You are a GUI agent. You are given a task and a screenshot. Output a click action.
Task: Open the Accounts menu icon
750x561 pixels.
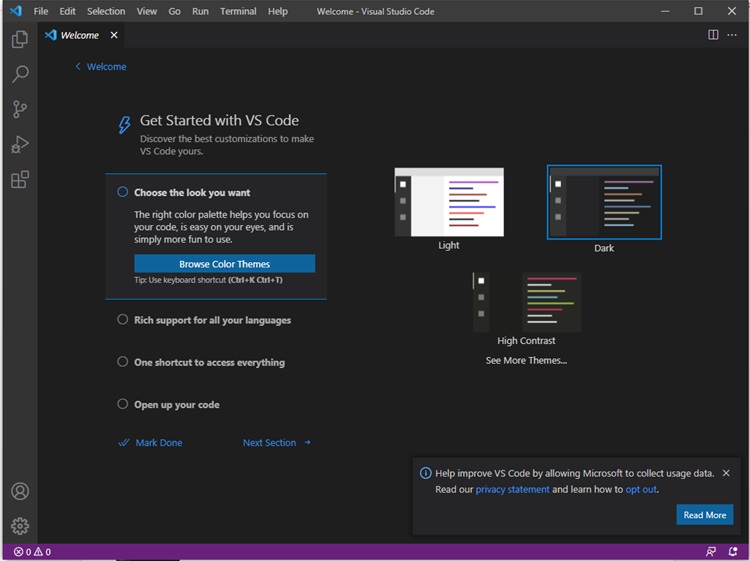coord(20,491)
